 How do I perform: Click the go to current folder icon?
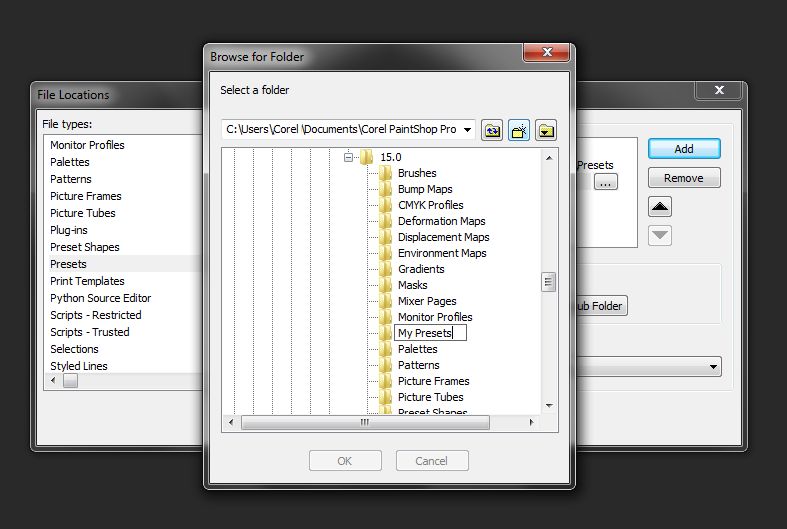point(546,130)
